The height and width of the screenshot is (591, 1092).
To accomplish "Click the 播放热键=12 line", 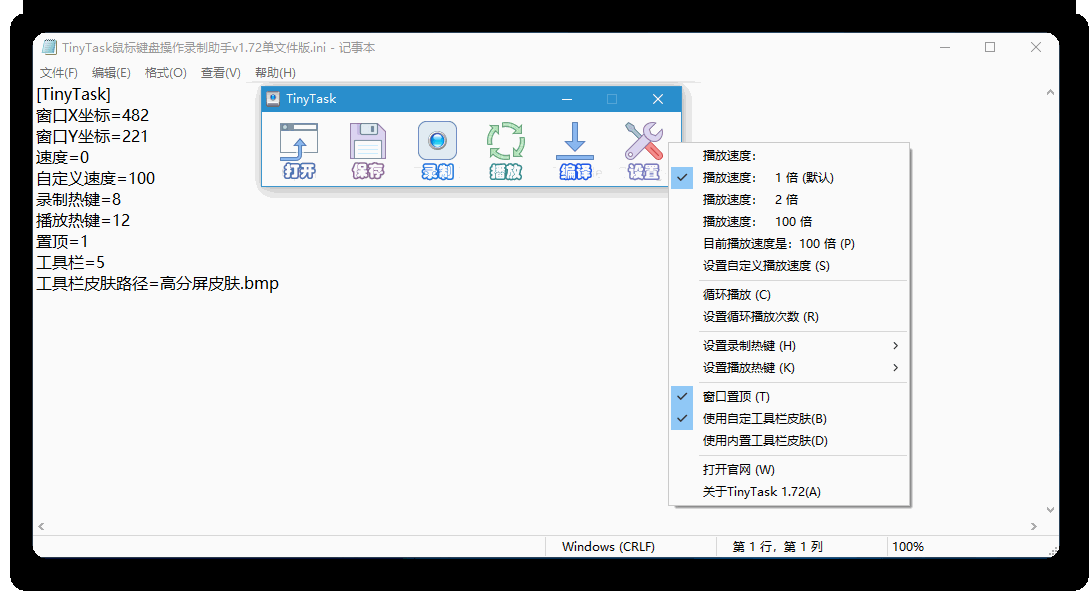I will coord(83,221).
